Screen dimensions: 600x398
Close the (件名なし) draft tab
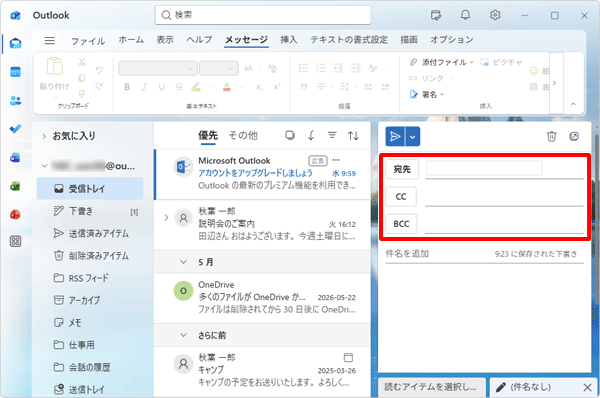pos(588,388)
